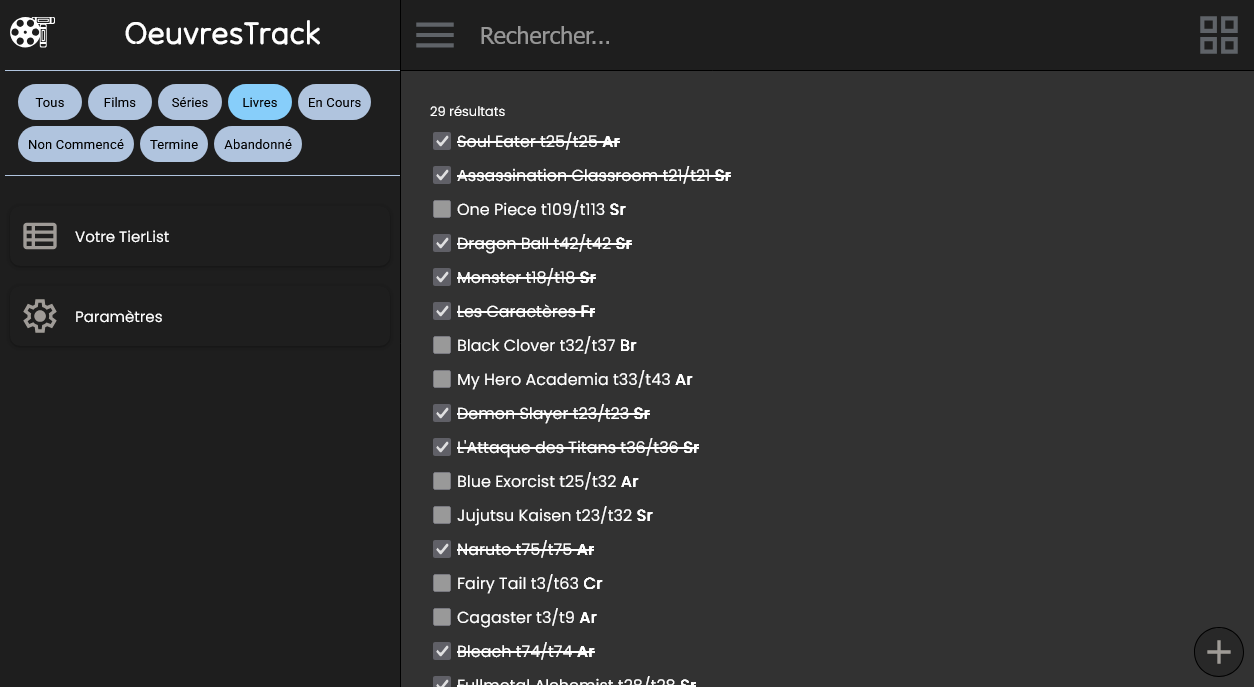Check the One Piece checkbox
This screenshot has height=687, width=1254.
pos(442,209)
